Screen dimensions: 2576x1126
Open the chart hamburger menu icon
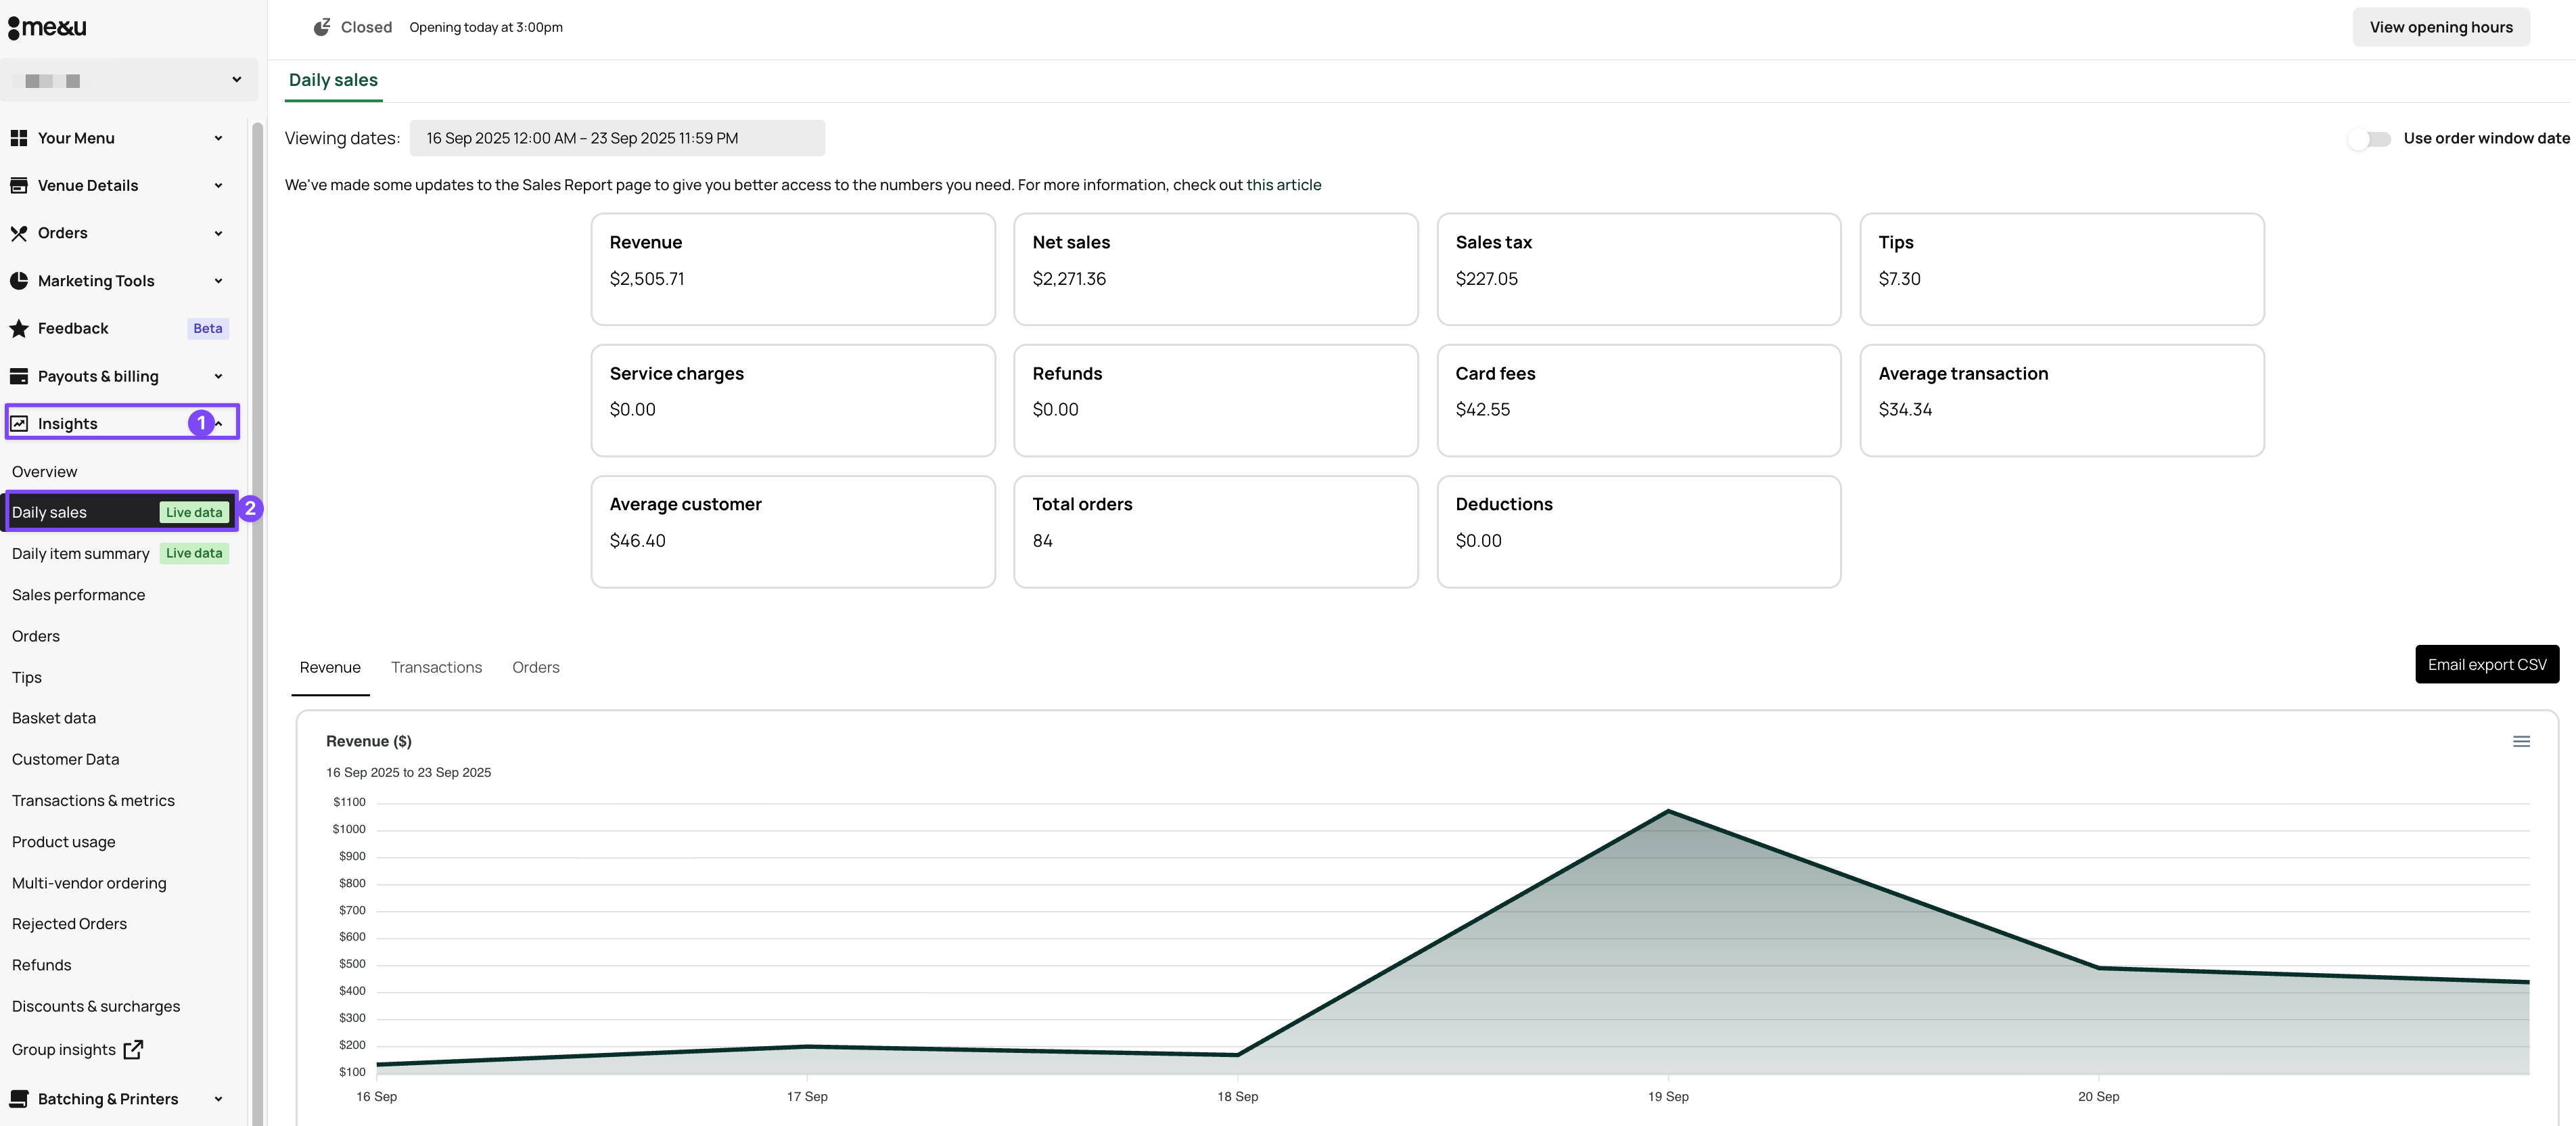click(x=2521, y=741)
